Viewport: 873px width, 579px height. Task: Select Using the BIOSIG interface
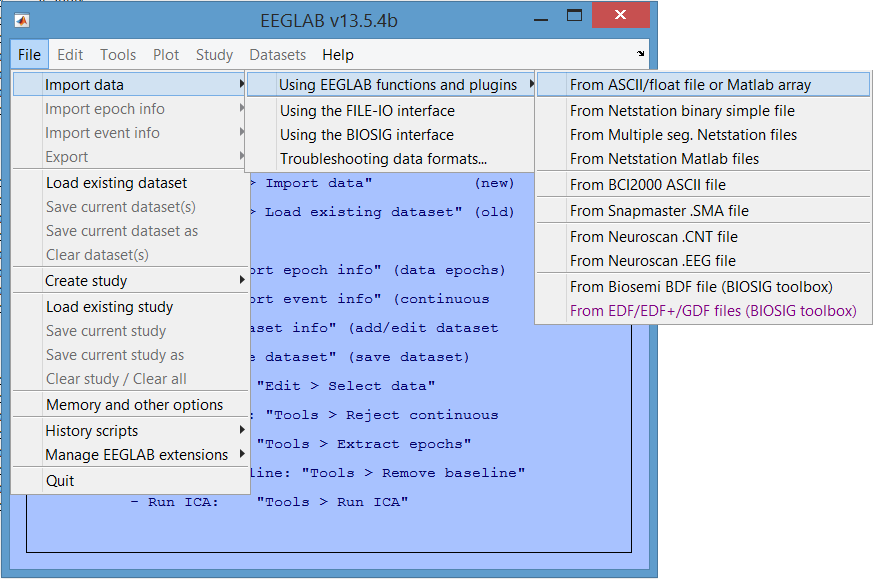tap(390, 135)
